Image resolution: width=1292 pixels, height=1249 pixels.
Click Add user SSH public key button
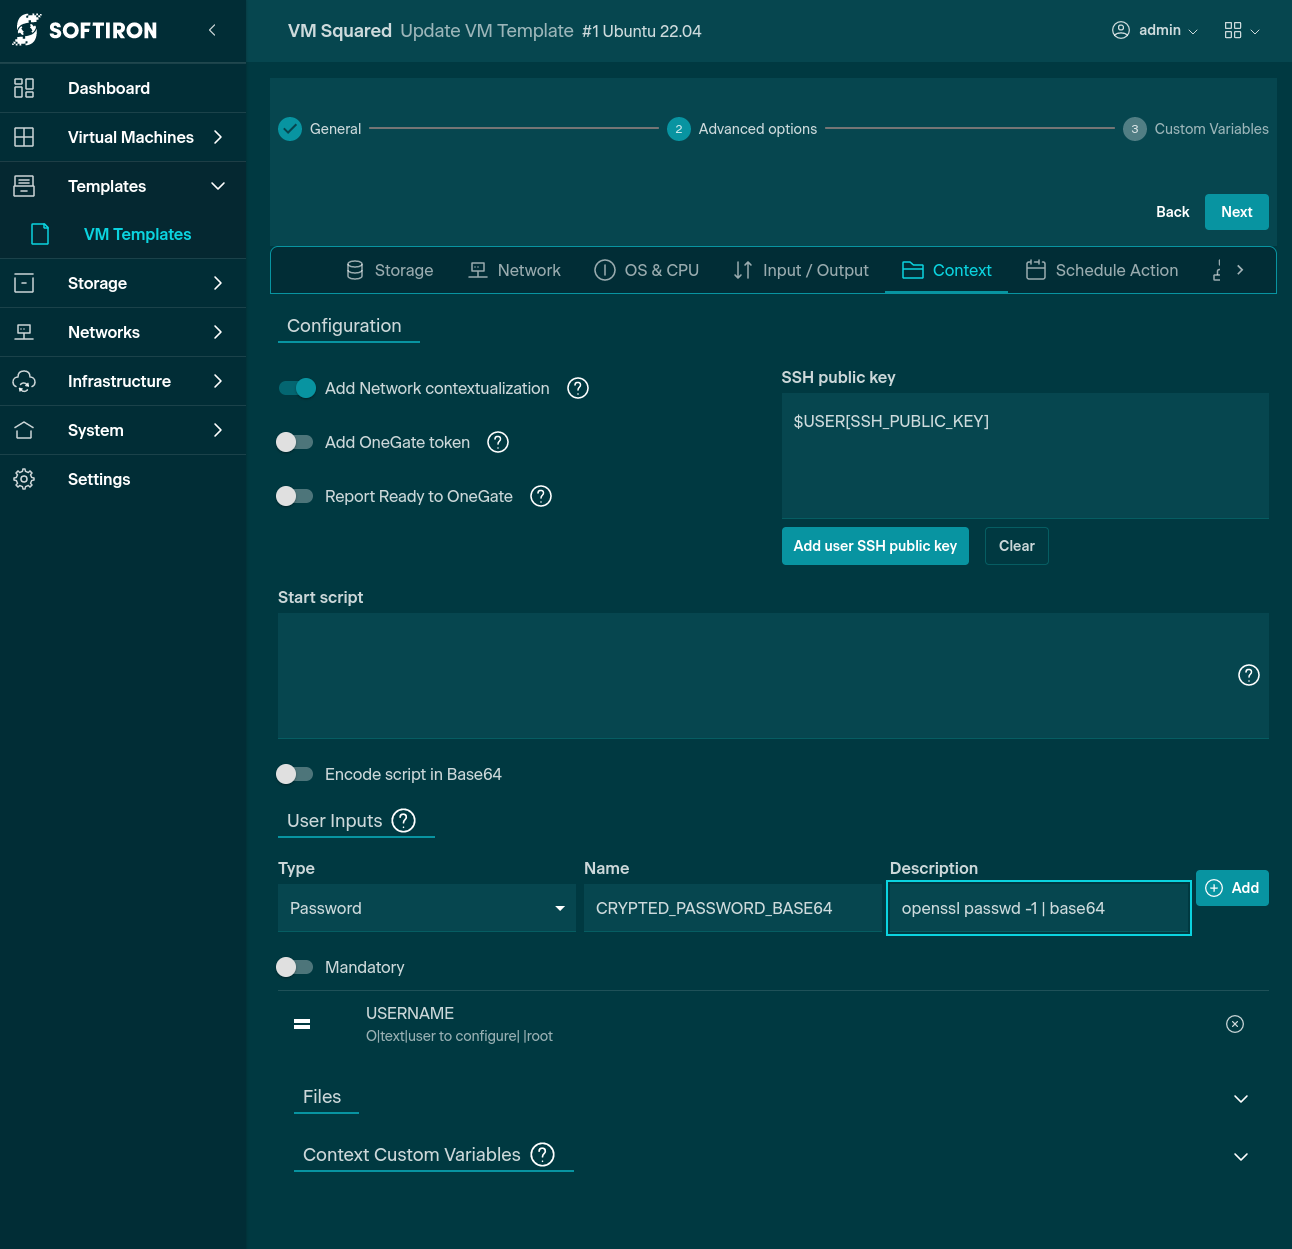coord(875,546)
